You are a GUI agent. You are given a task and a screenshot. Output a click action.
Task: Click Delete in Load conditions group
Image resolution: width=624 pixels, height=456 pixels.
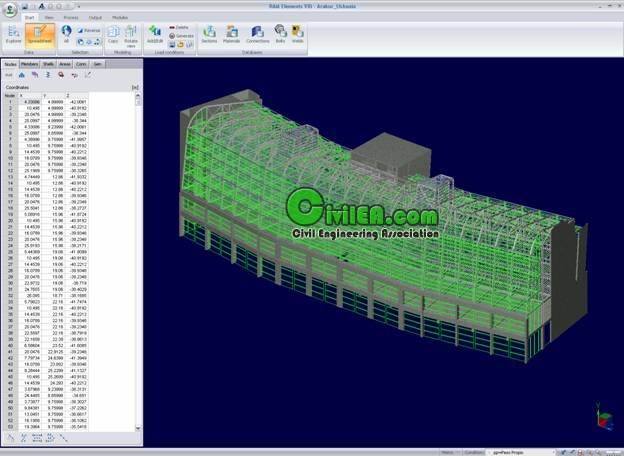point(179,27)
